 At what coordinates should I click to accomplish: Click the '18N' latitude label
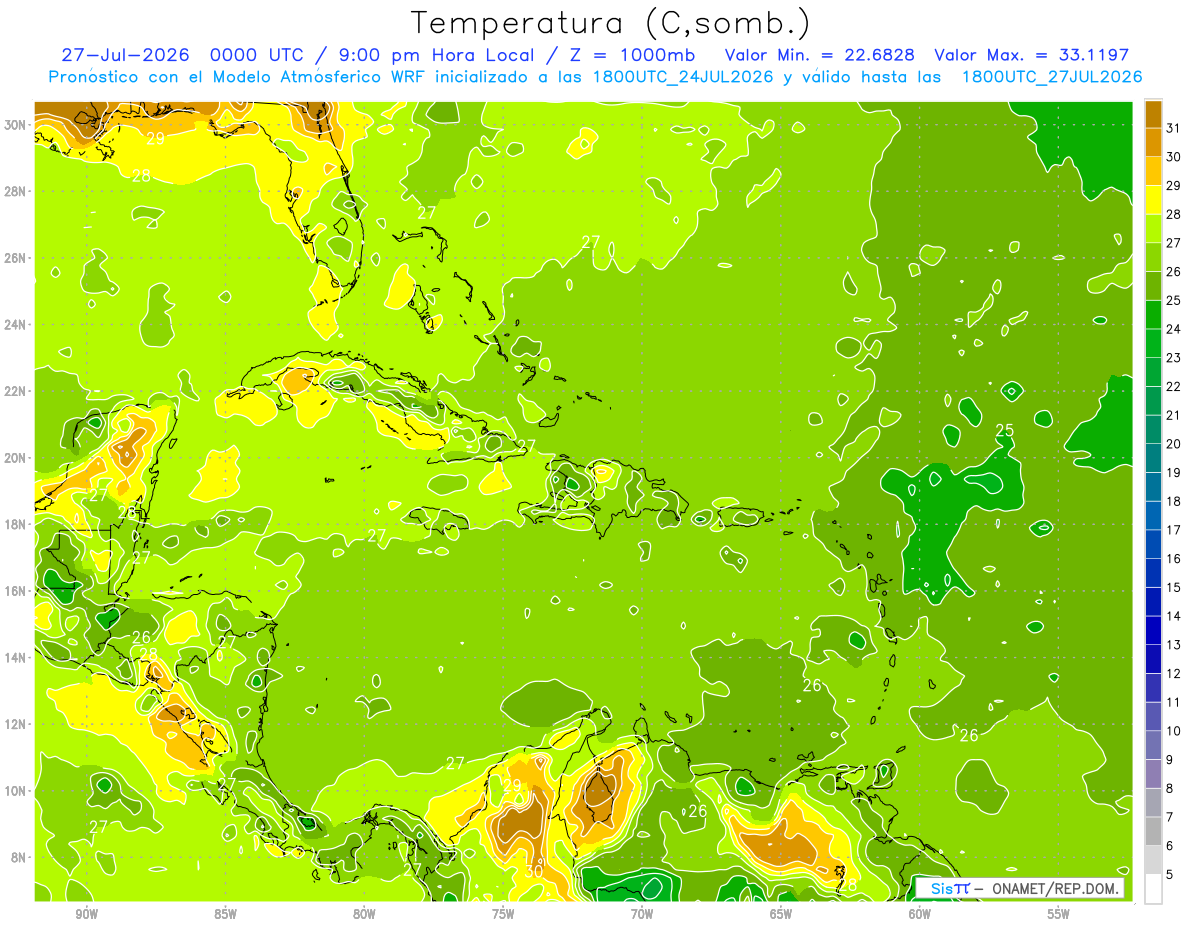[x=17, y=524]
